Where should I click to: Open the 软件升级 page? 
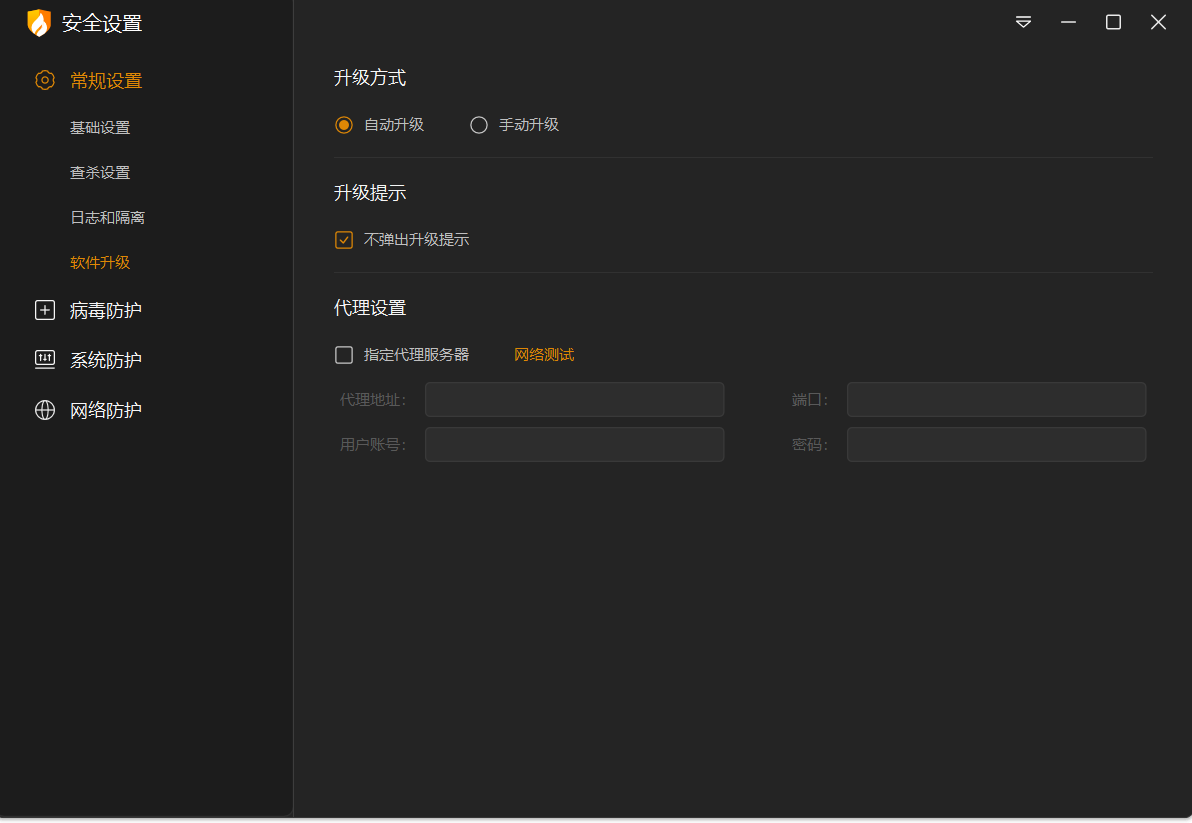tap(100, 262)
